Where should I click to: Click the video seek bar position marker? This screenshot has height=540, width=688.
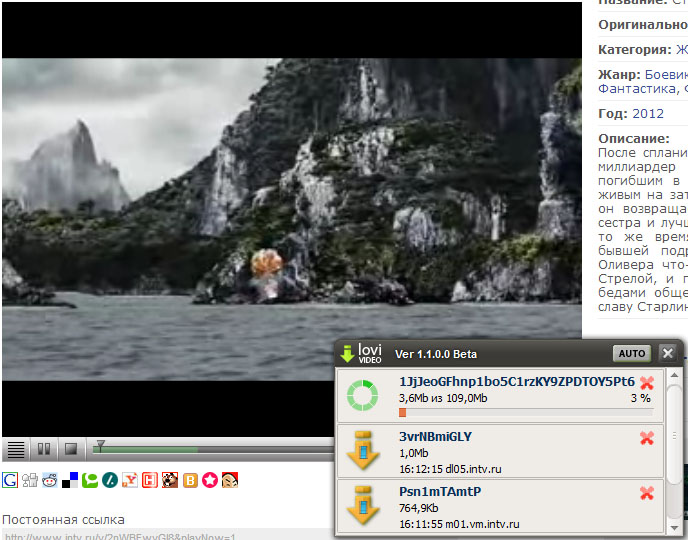click(x=100, y=446)
